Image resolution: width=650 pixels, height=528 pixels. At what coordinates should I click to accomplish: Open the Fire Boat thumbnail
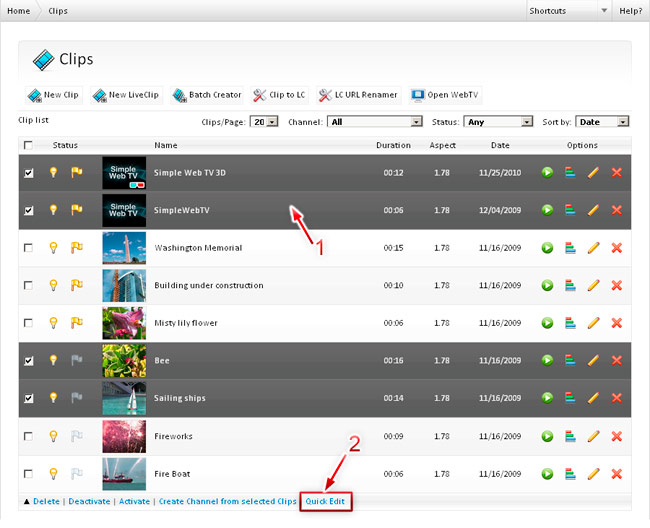[x=124, y=474]
